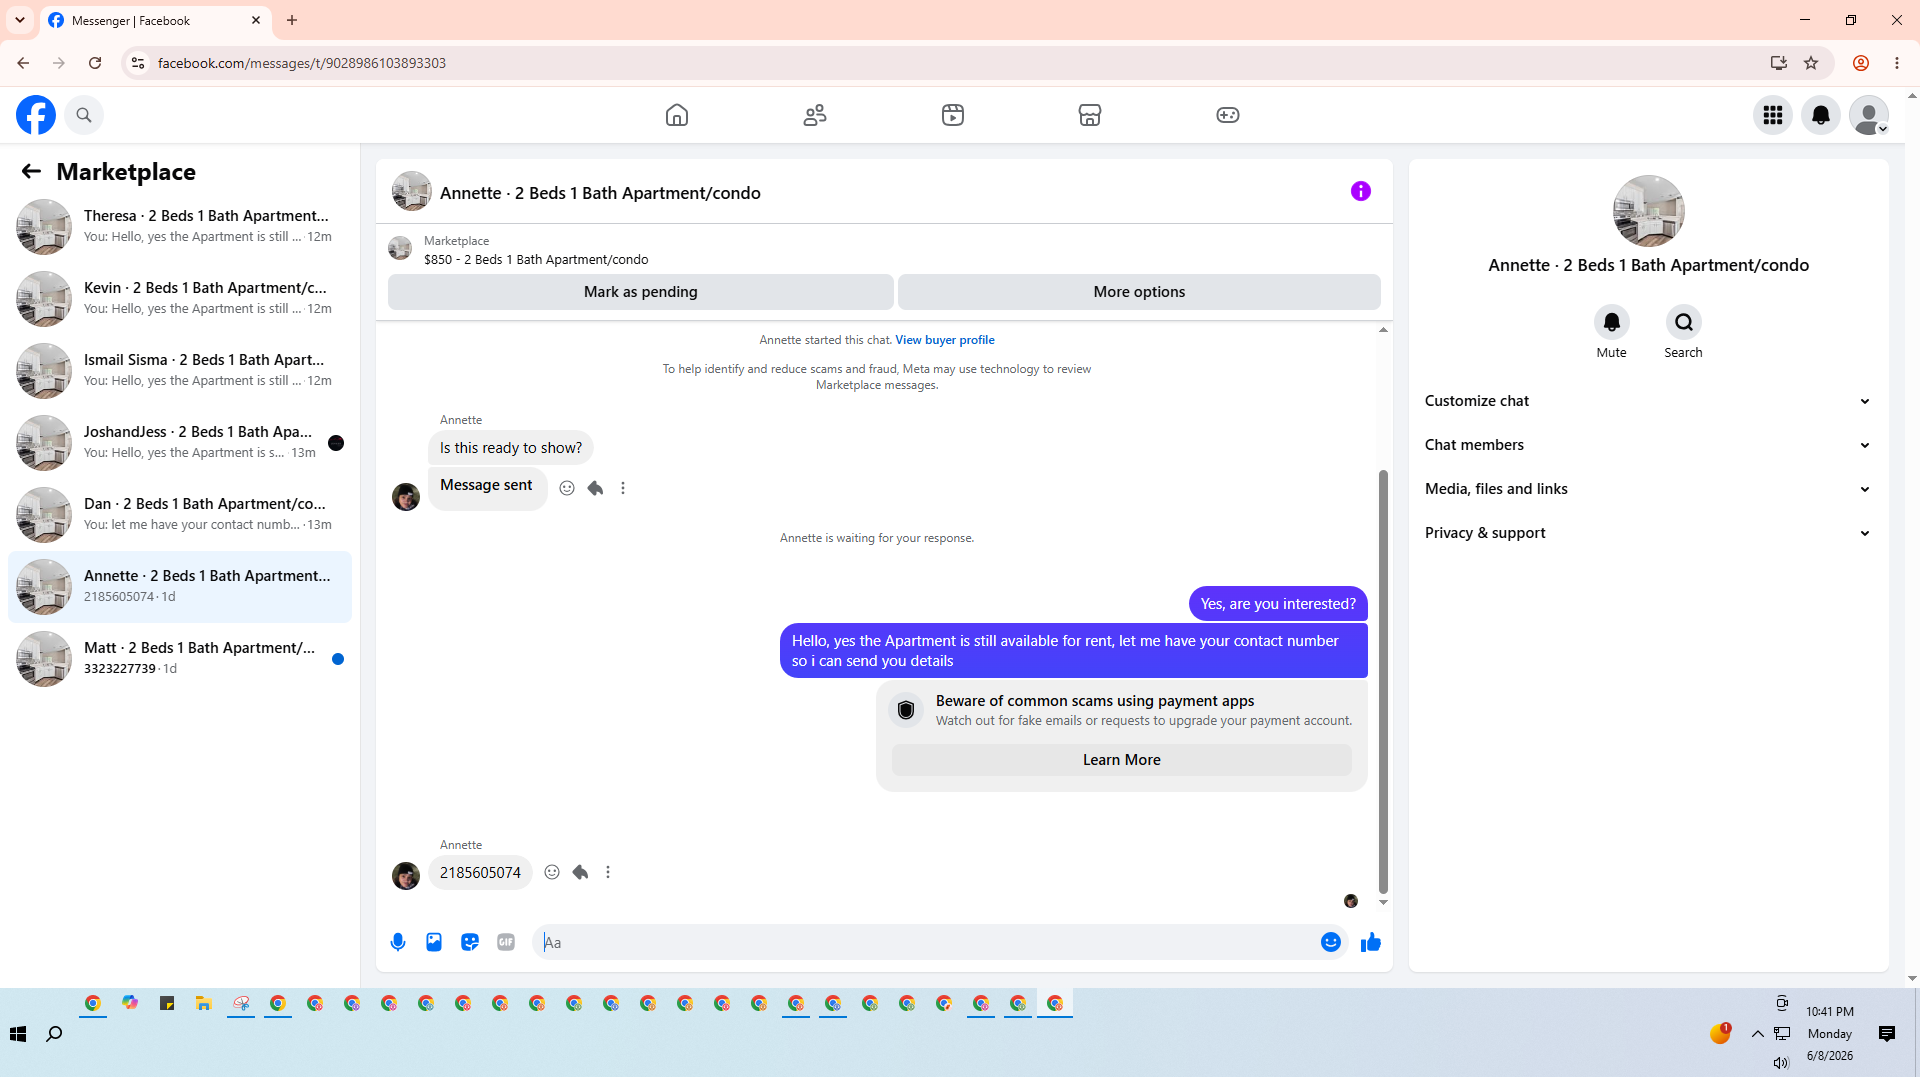The image size is (1920, 1077).
Task: Expand Media, files and links section
Action: [x=1648, y=489]
